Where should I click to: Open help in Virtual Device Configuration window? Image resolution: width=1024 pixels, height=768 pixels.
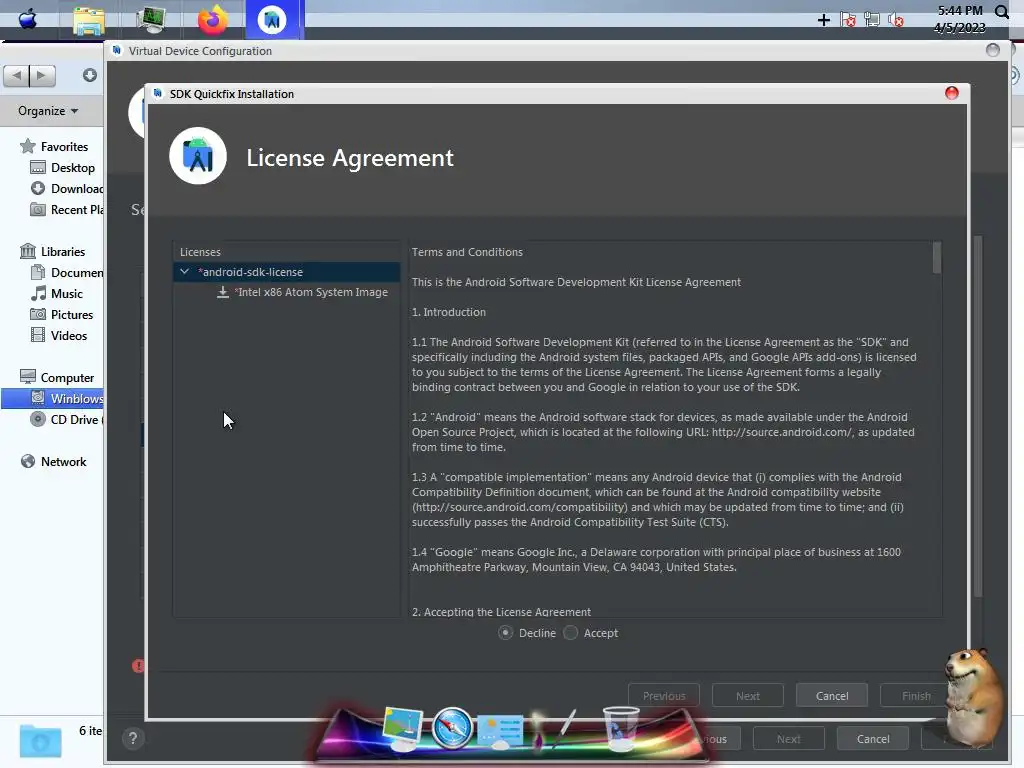pos(133,738)
